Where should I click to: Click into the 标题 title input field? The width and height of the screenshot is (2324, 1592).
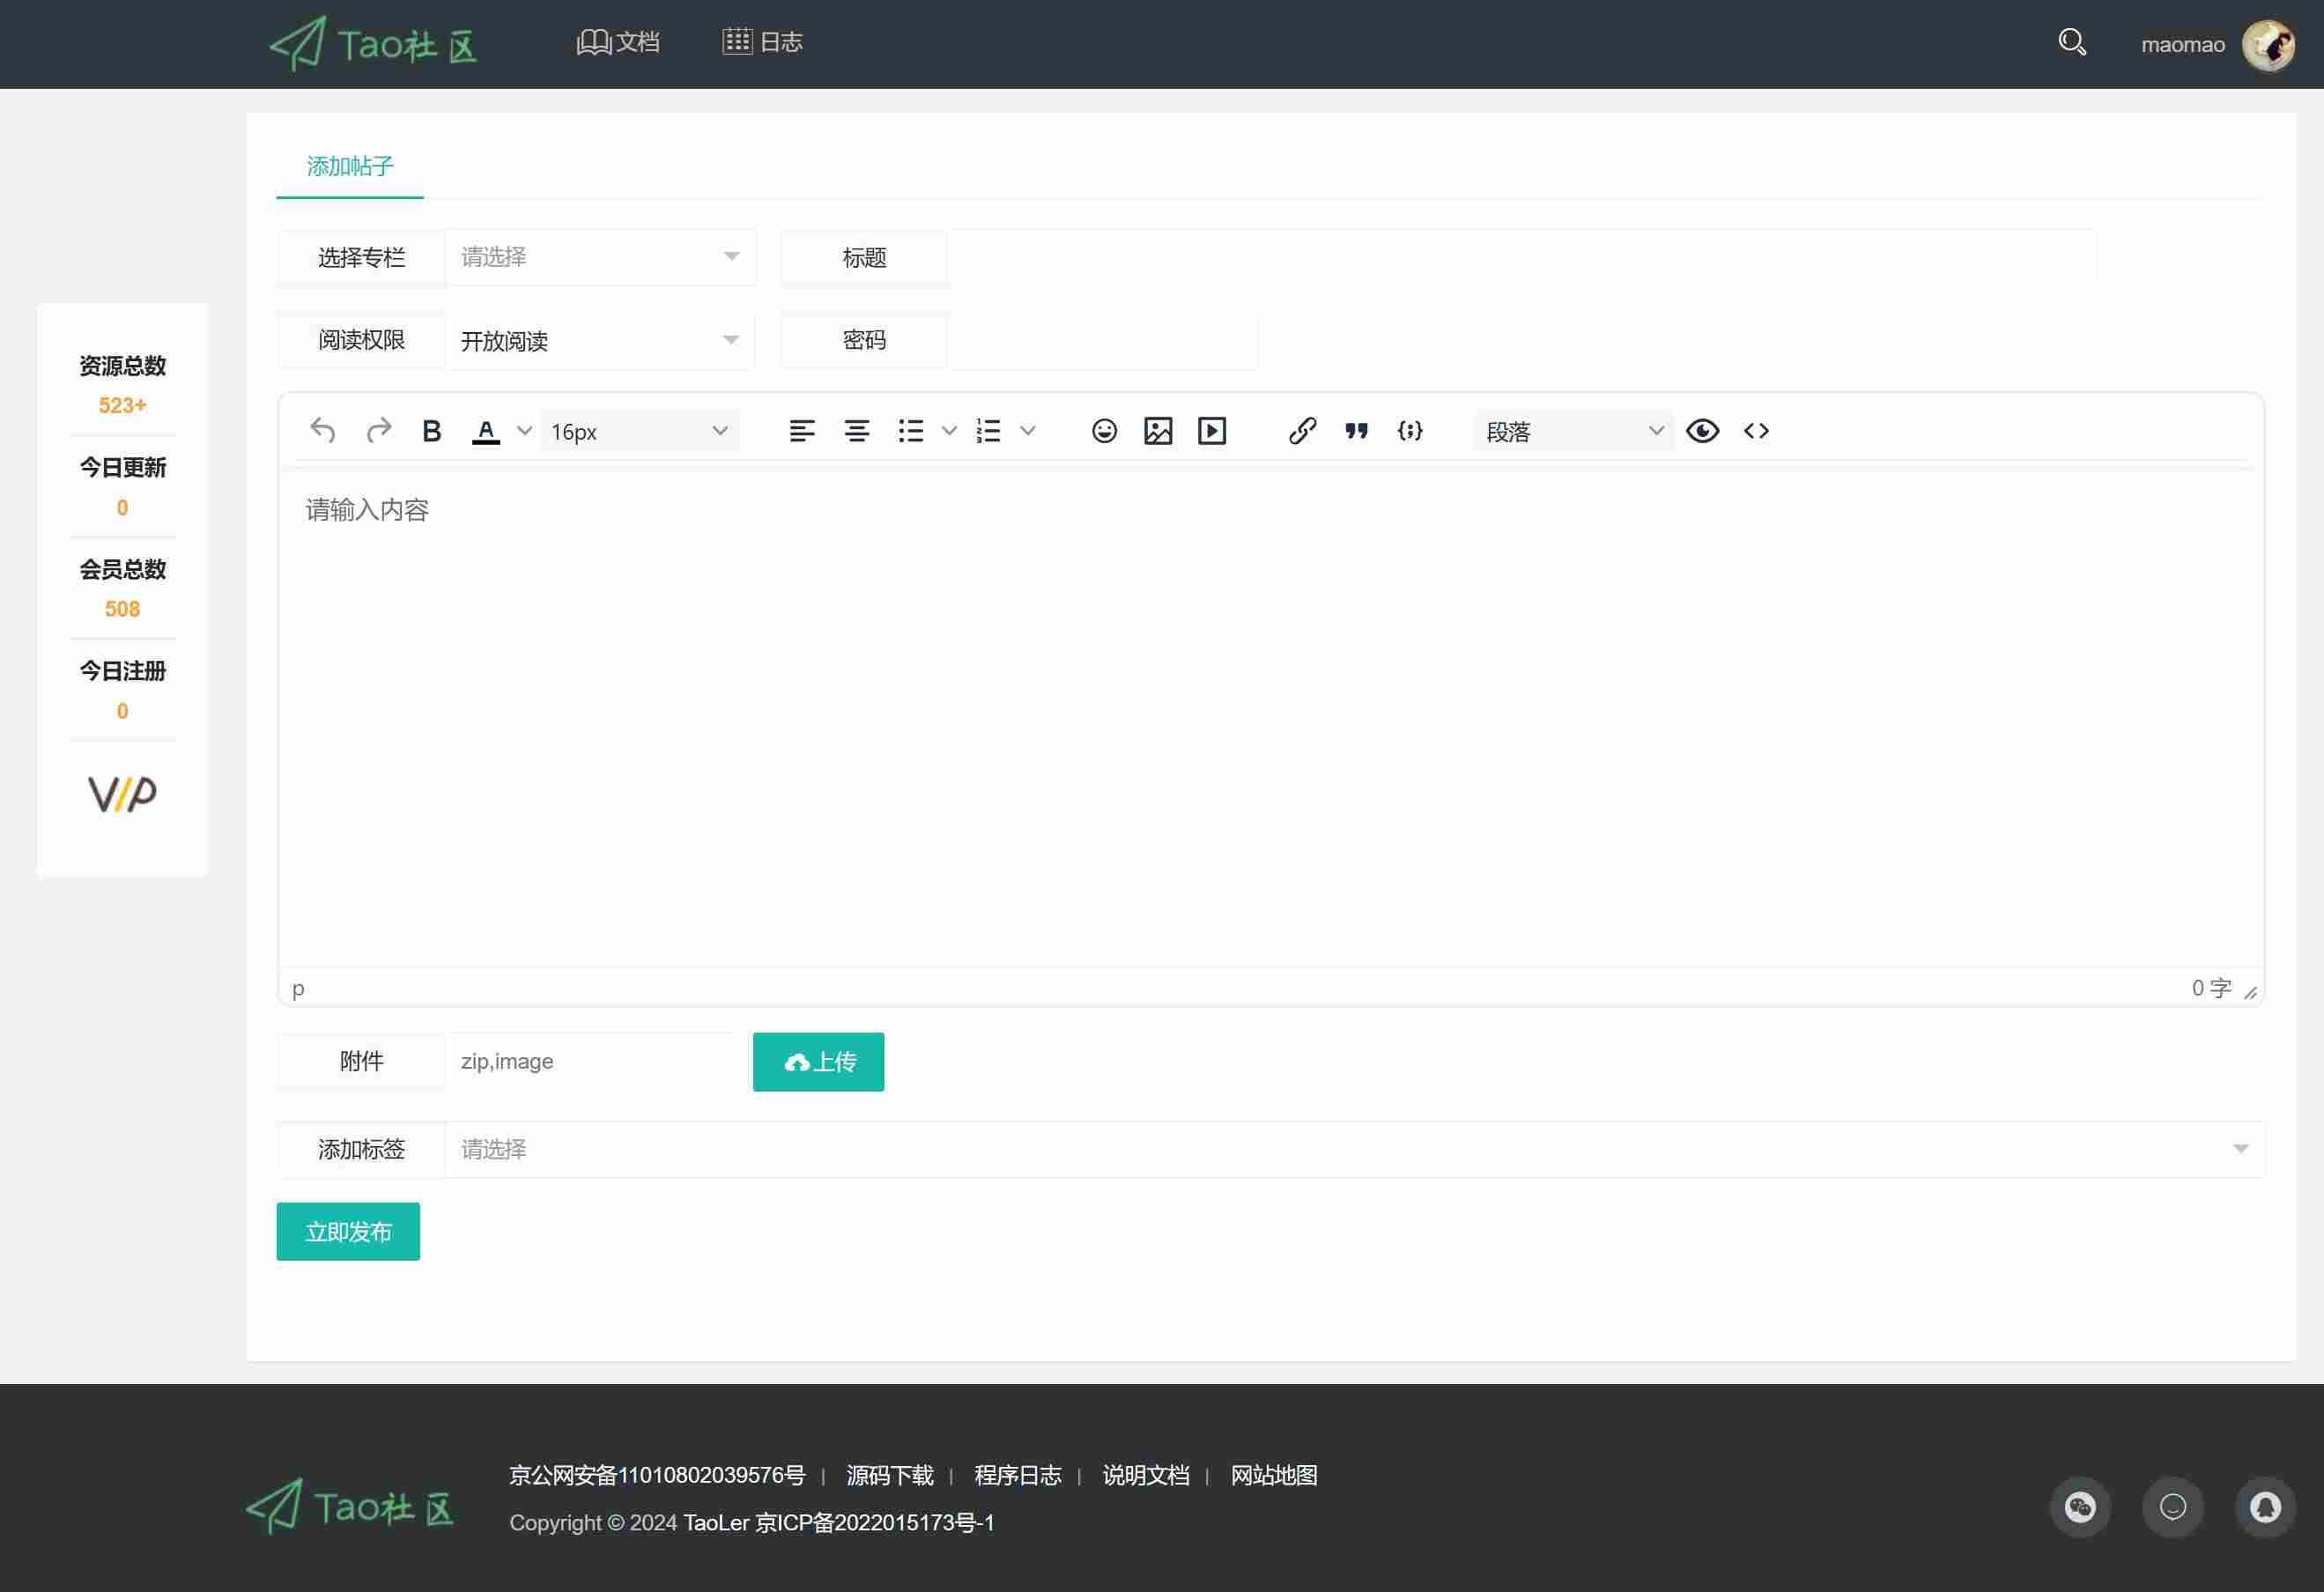(x=1521, y=257)
